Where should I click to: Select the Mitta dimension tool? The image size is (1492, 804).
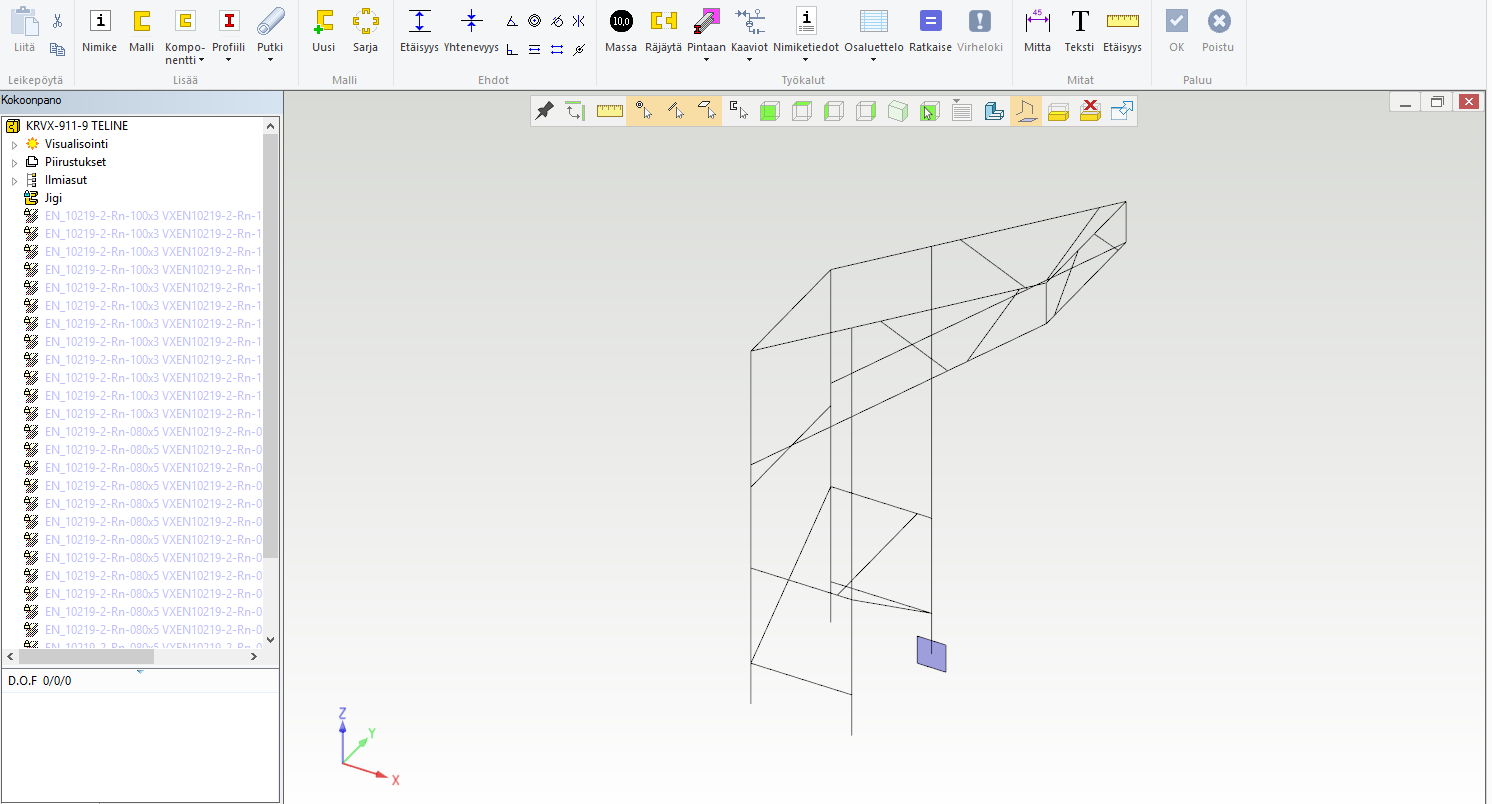[x=1037, y=30]
